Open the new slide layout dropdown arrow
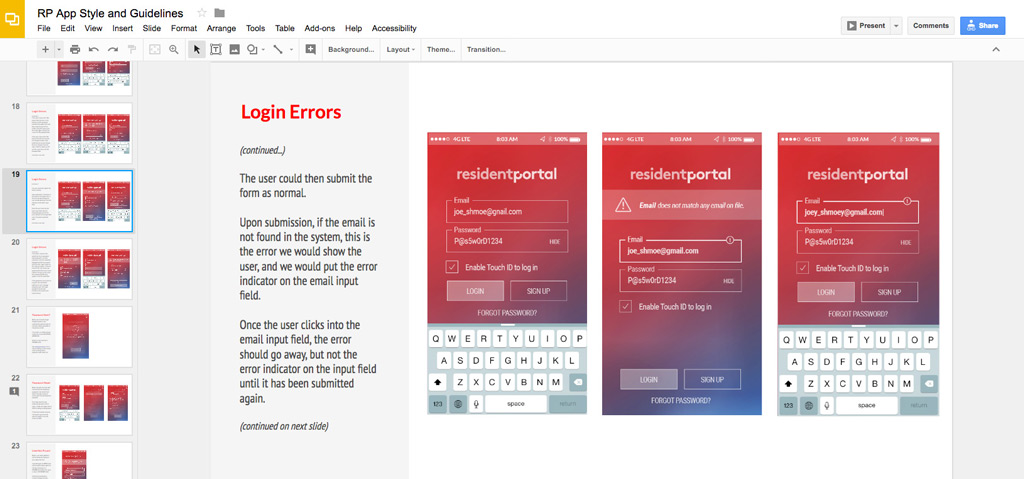Image resolution: width=1024 pixels, height=479 pixels. click(58, 49)
